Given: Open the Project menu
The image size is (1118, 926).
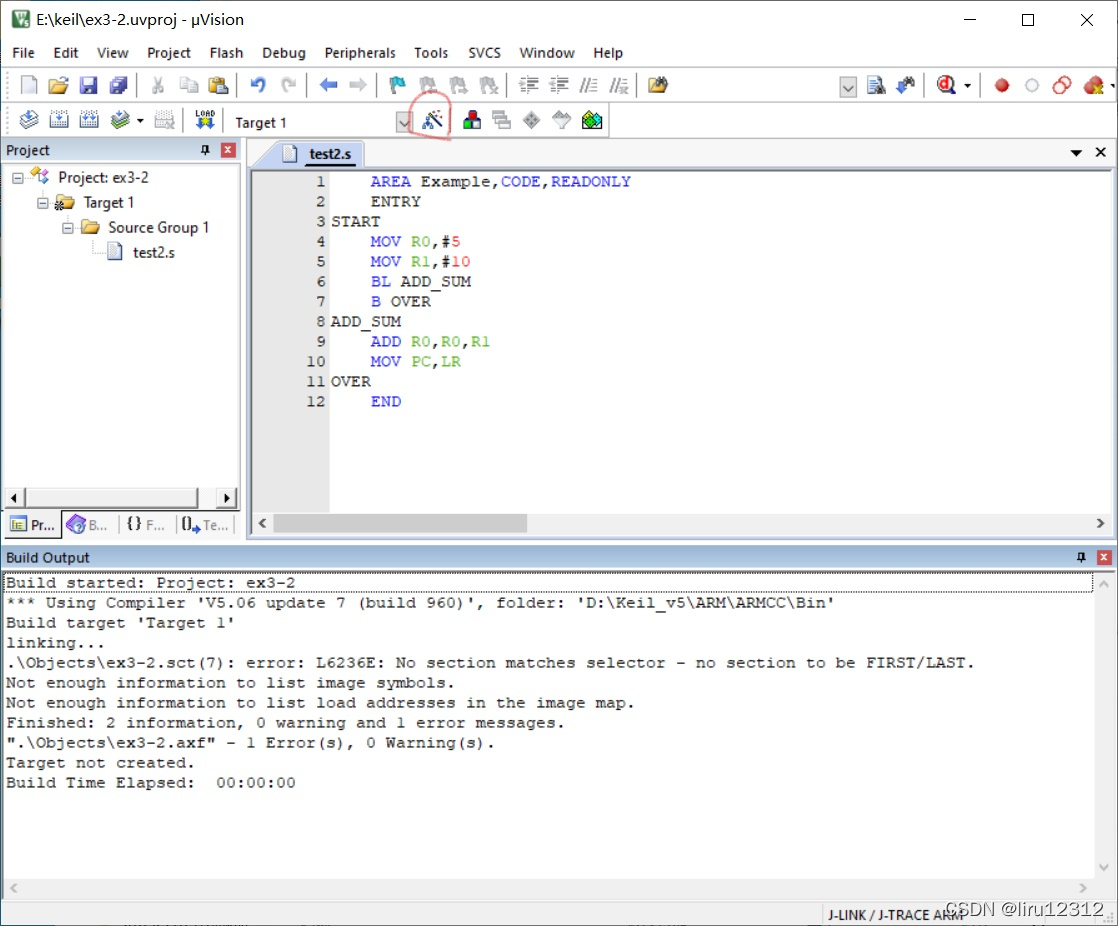Looking at the screenshot, I should point(169,53).
